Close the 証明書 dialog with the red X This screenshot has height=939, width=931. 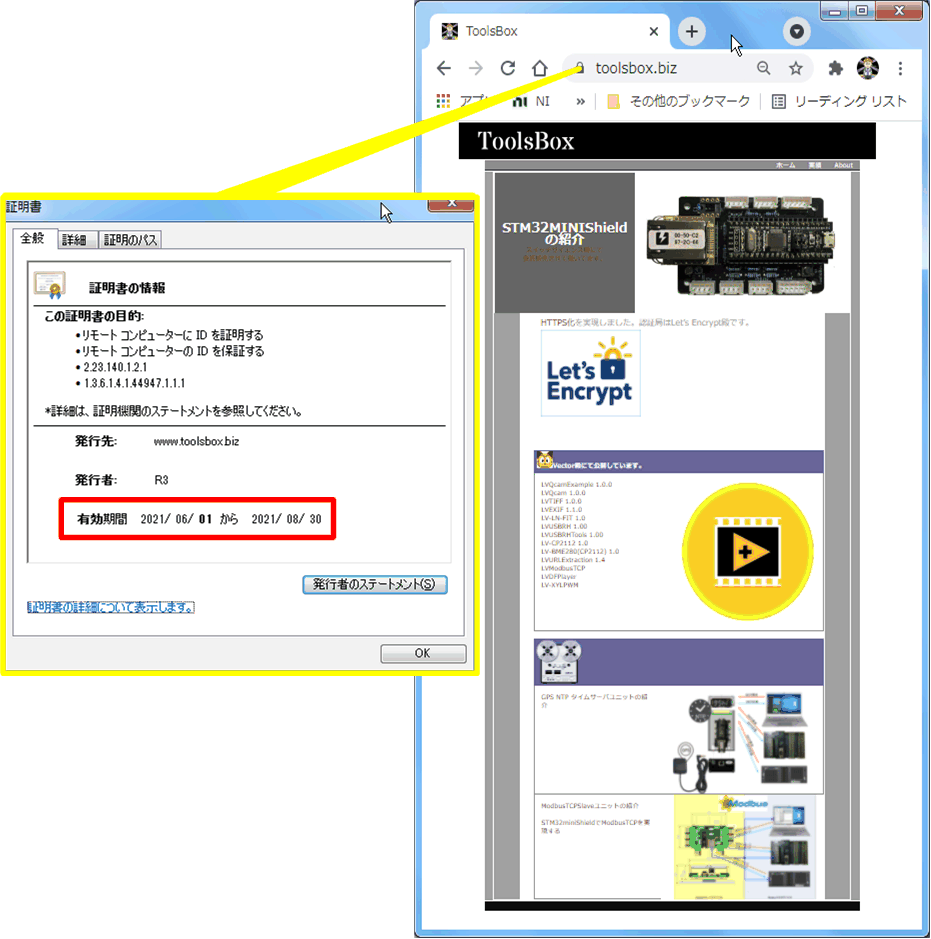click(451, 205)
